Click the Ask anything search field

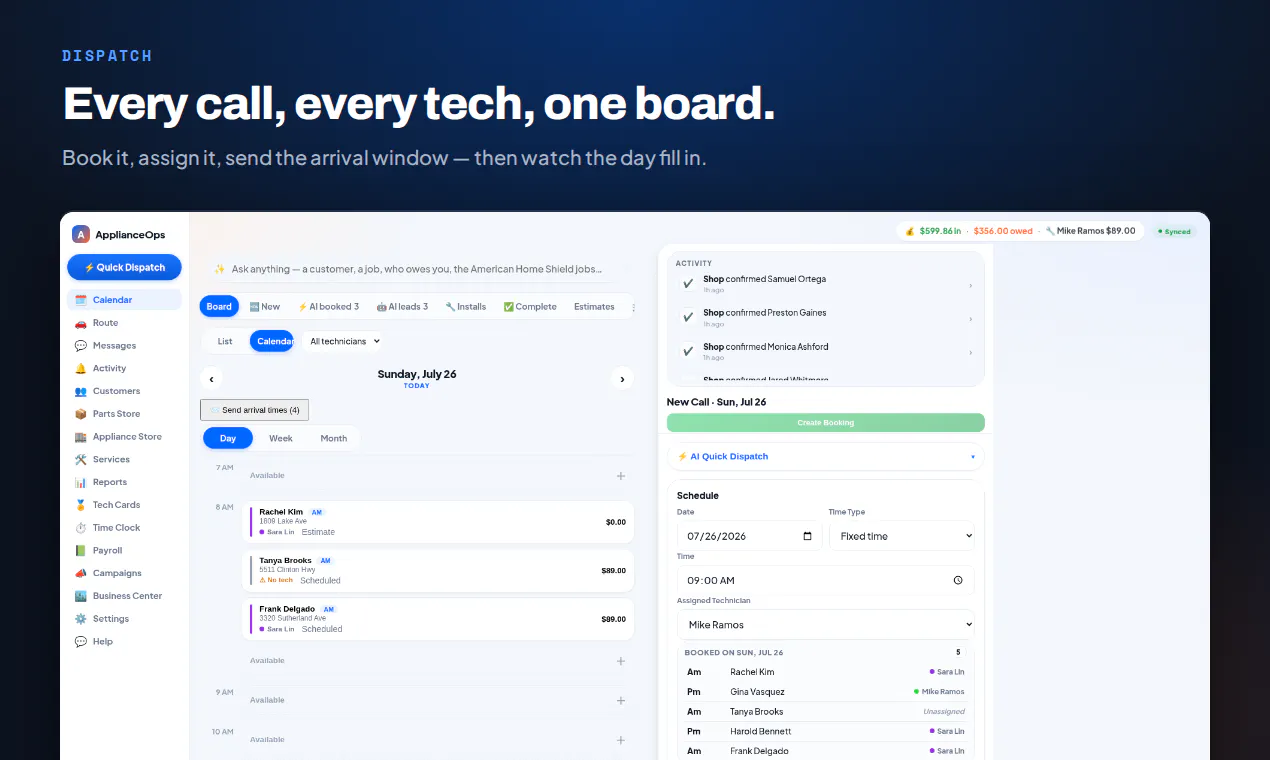[418, 269]
